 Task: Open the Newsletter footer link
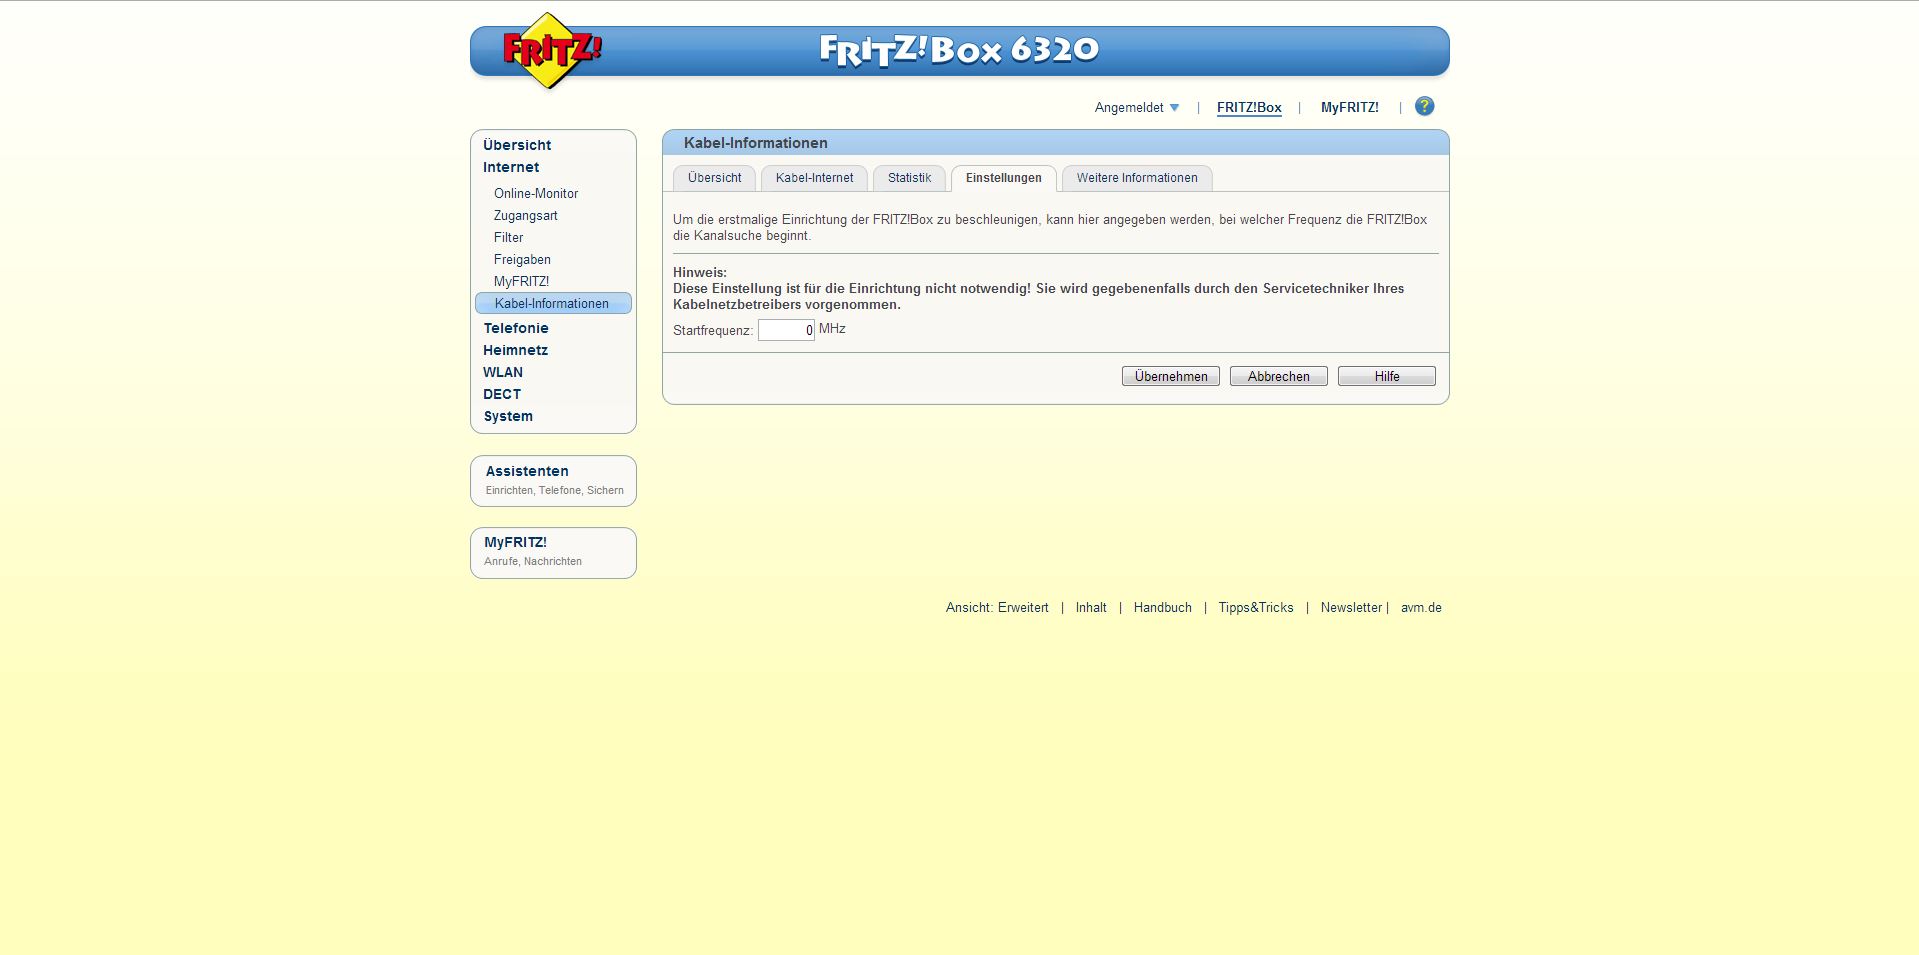tap(1351, 608)
